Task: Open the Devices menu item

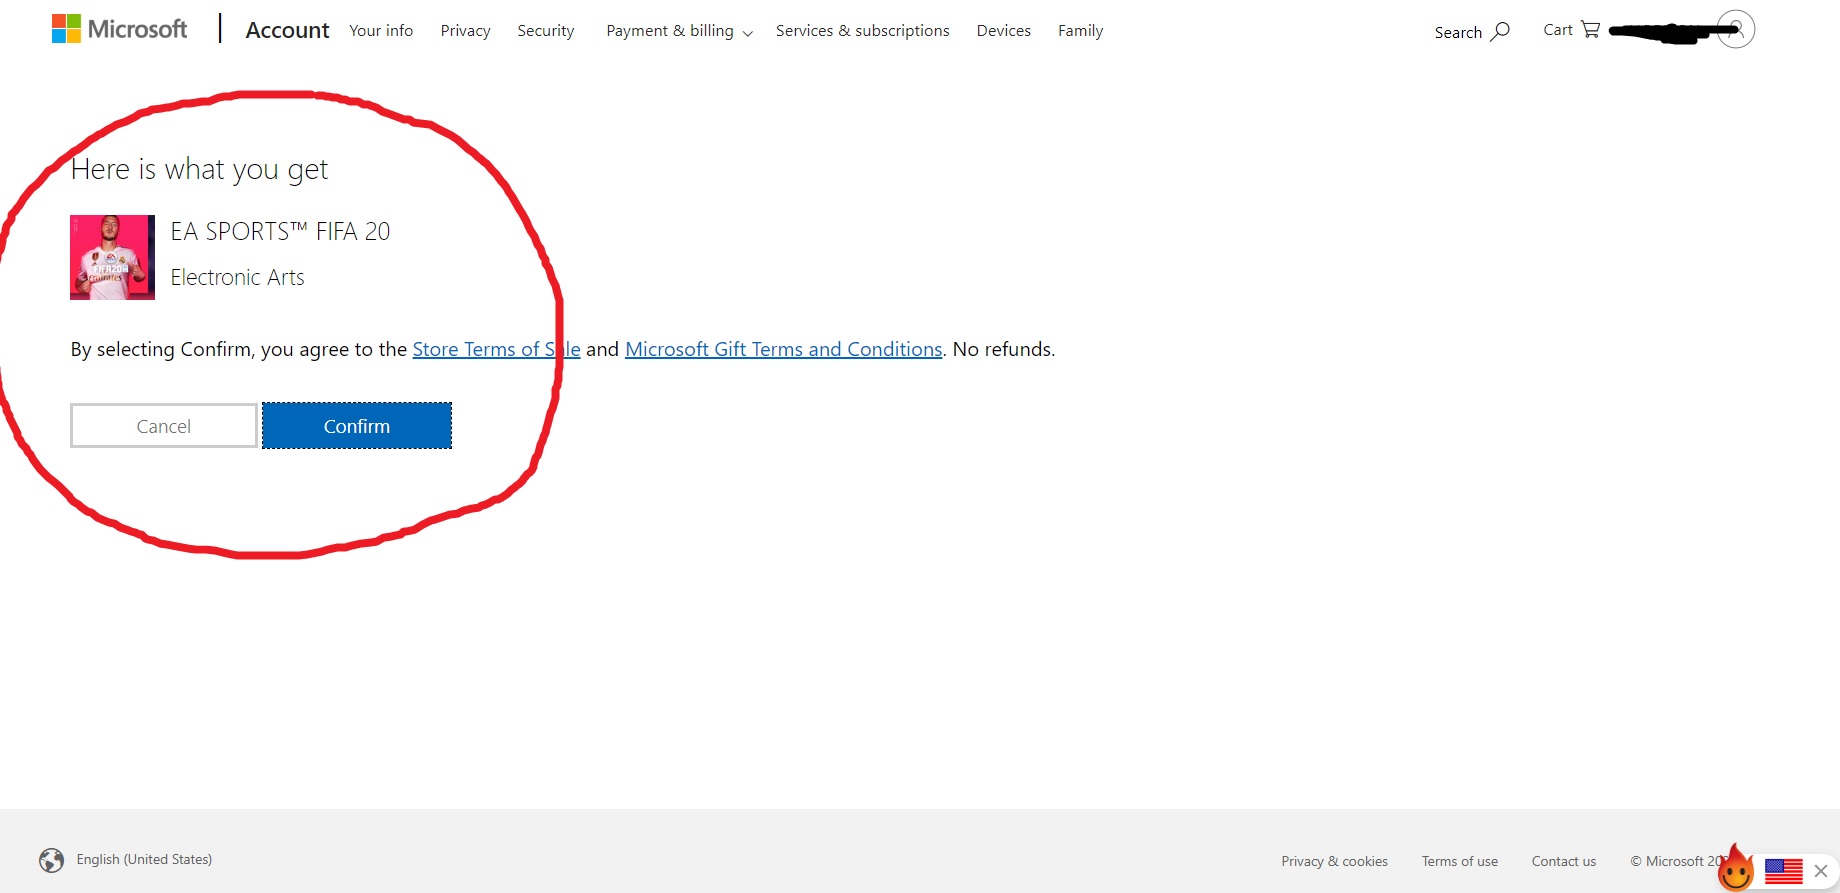Action: coord(1003,31)
